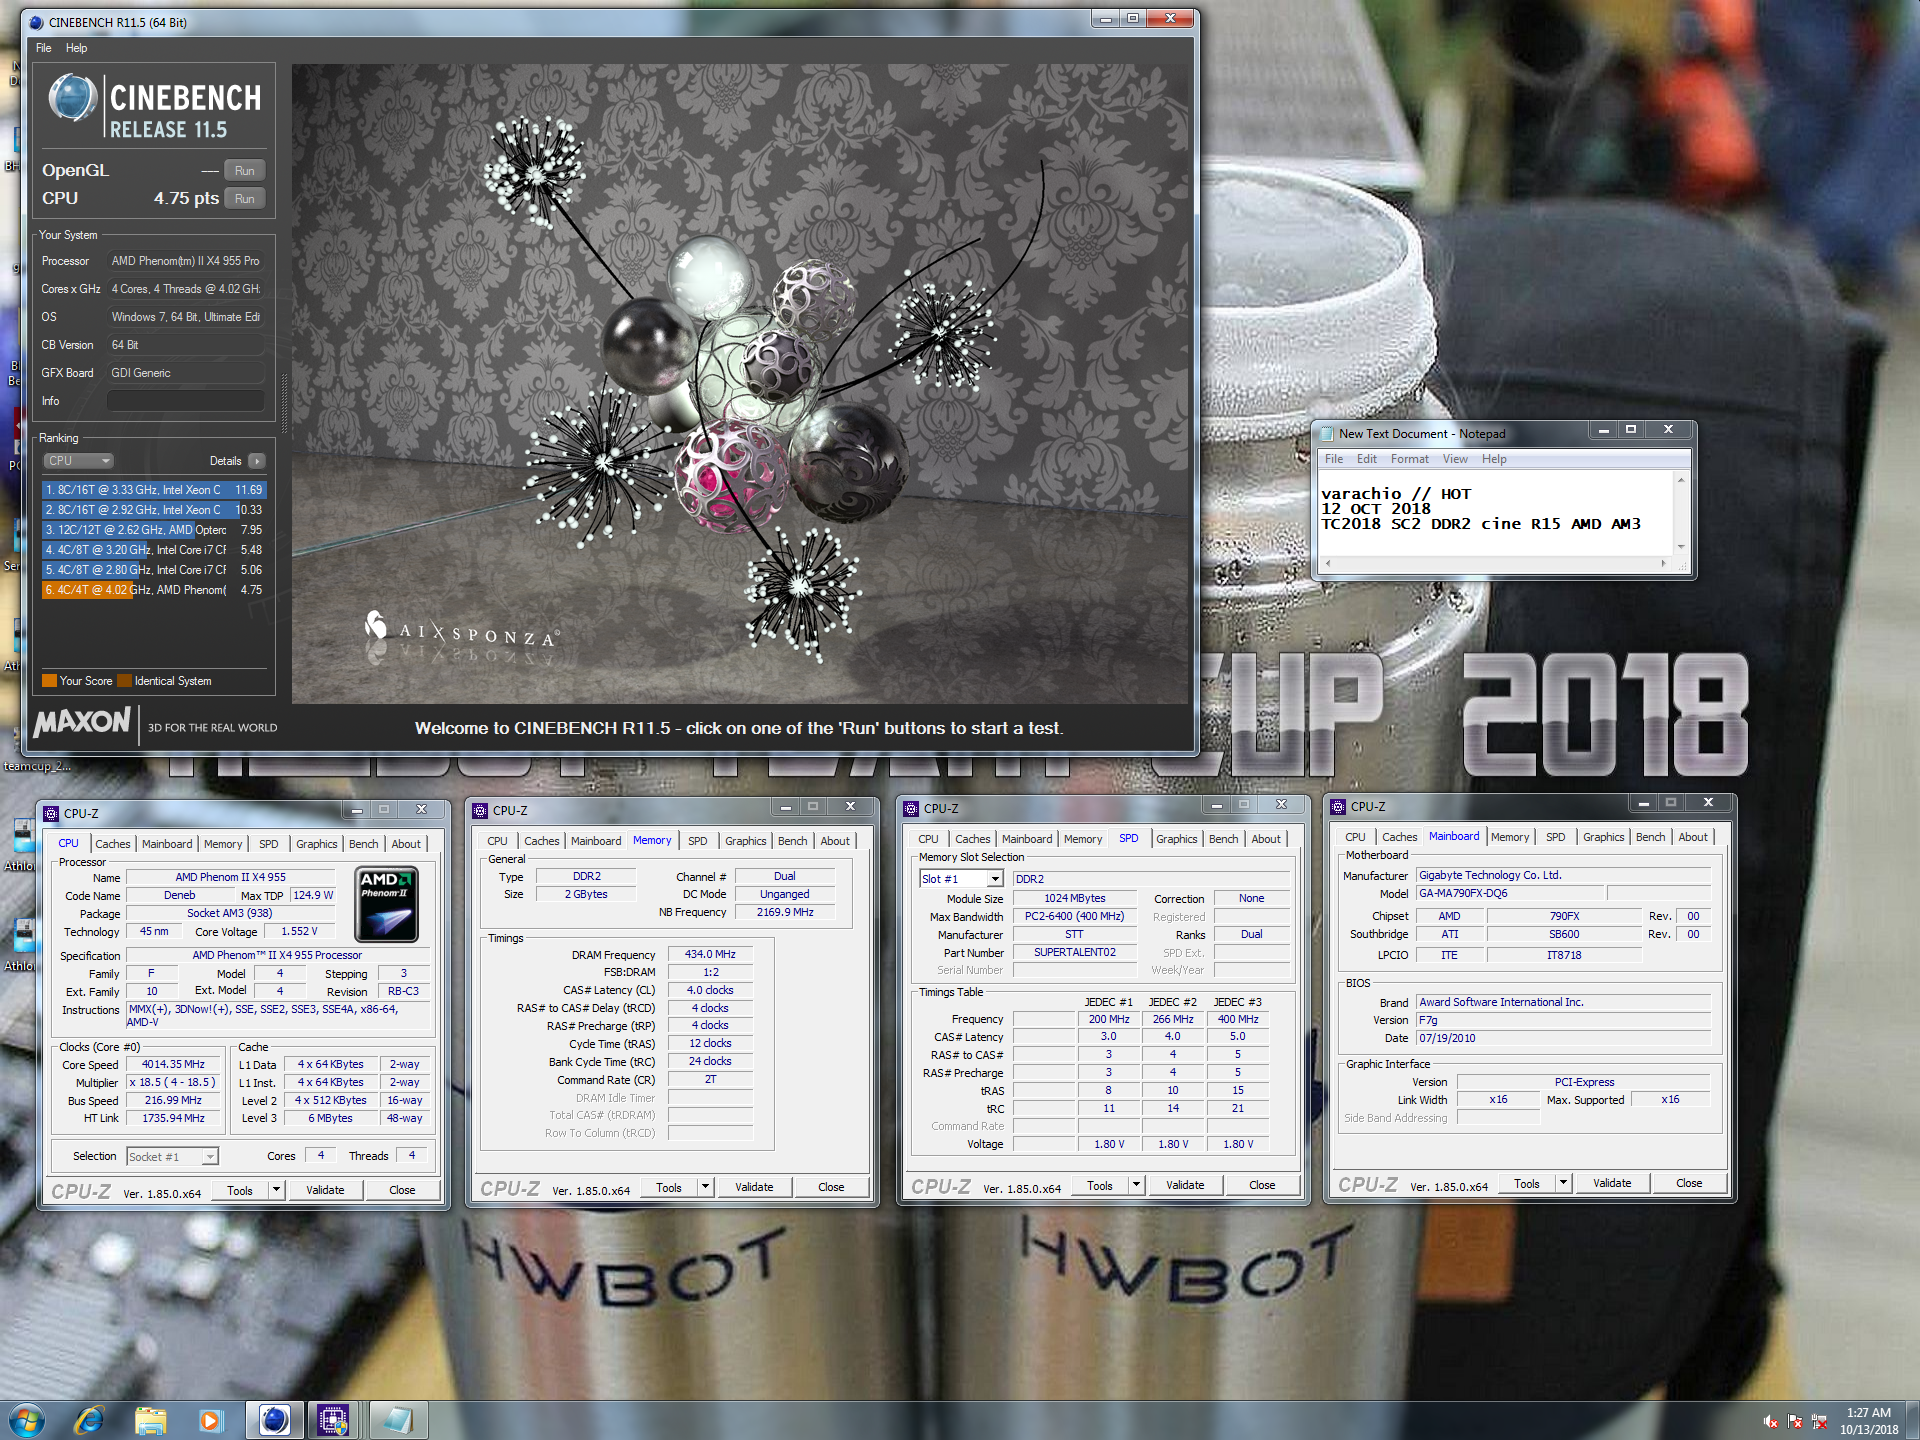
Task: Open the Windows Start menu orb
Action: coord(27,1420)
